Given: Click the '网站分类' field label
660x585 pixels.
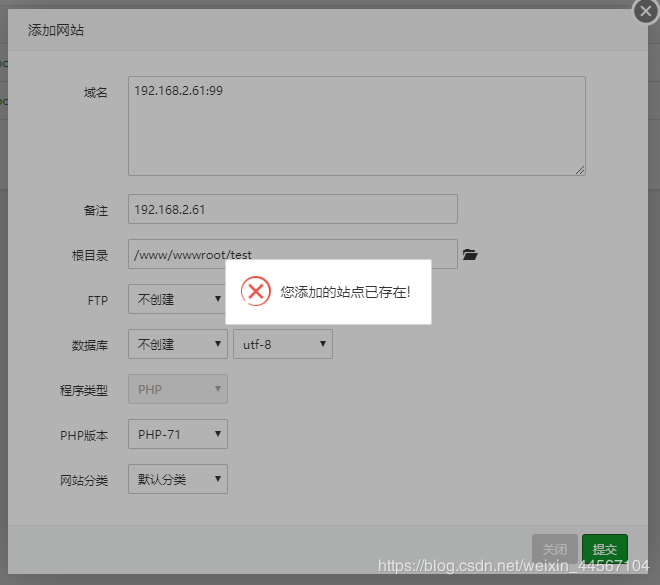Looking at the screenshot, I should (84, 480).
